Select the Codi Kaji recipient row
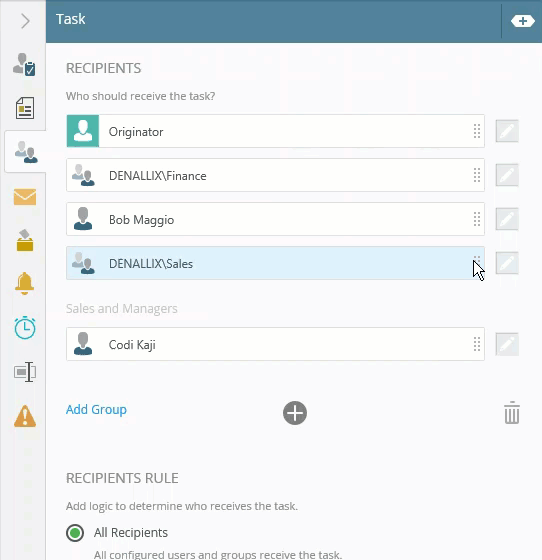Viewport: 542px width, 560px height. [275, 344]
